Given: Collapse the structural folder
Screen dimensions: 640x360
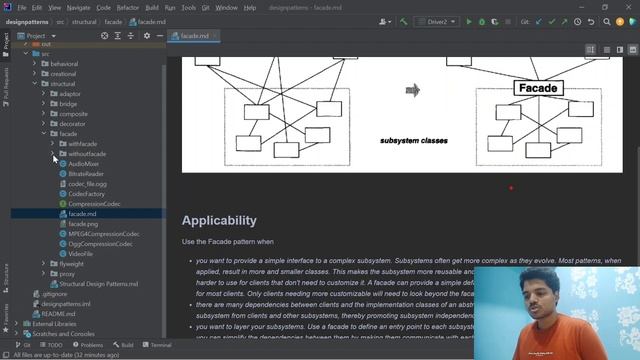Looking at the screenshot, I should click(x=35, y=84).
